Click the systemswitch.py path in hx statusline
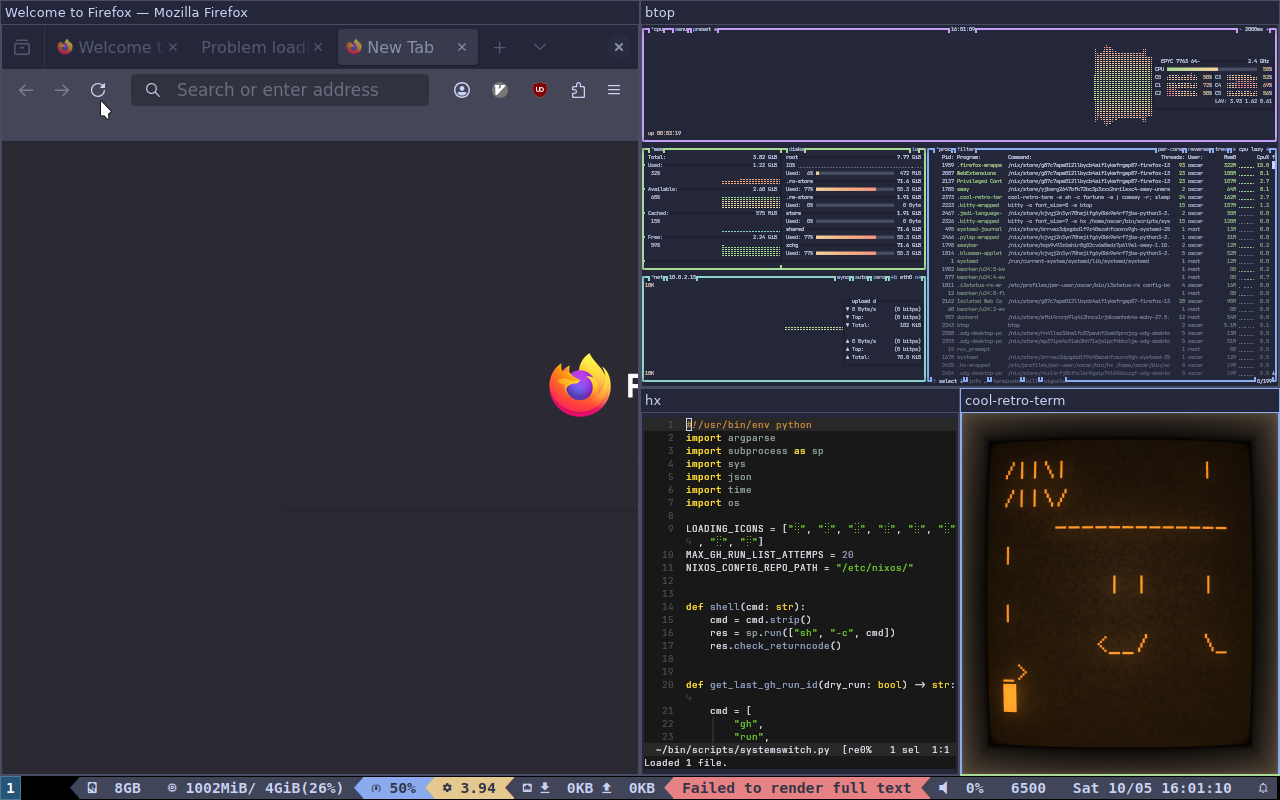 743,749
